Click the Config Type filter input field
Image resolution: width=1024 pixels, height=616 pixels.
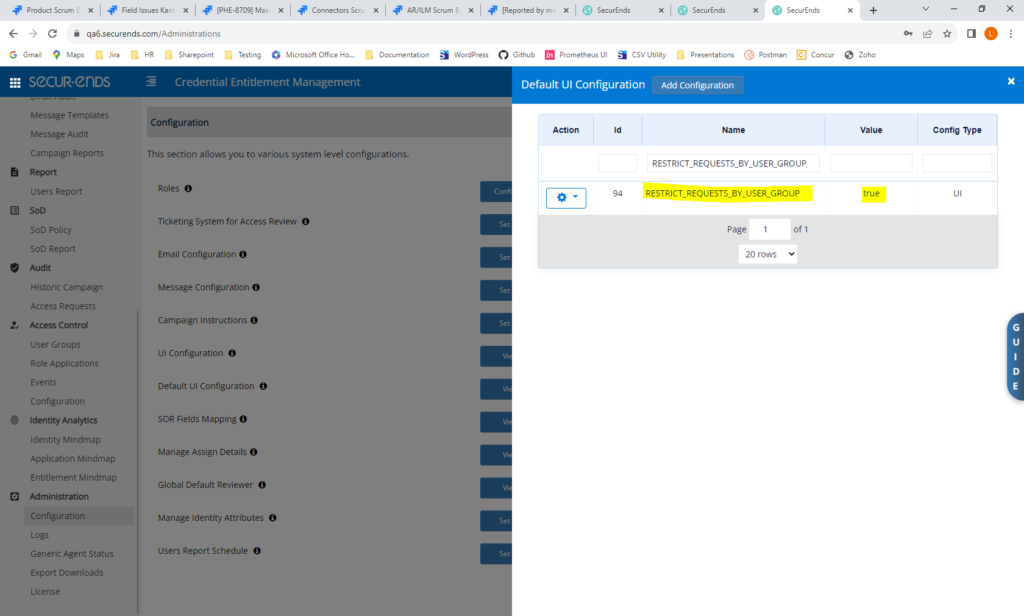pos(957,163)
